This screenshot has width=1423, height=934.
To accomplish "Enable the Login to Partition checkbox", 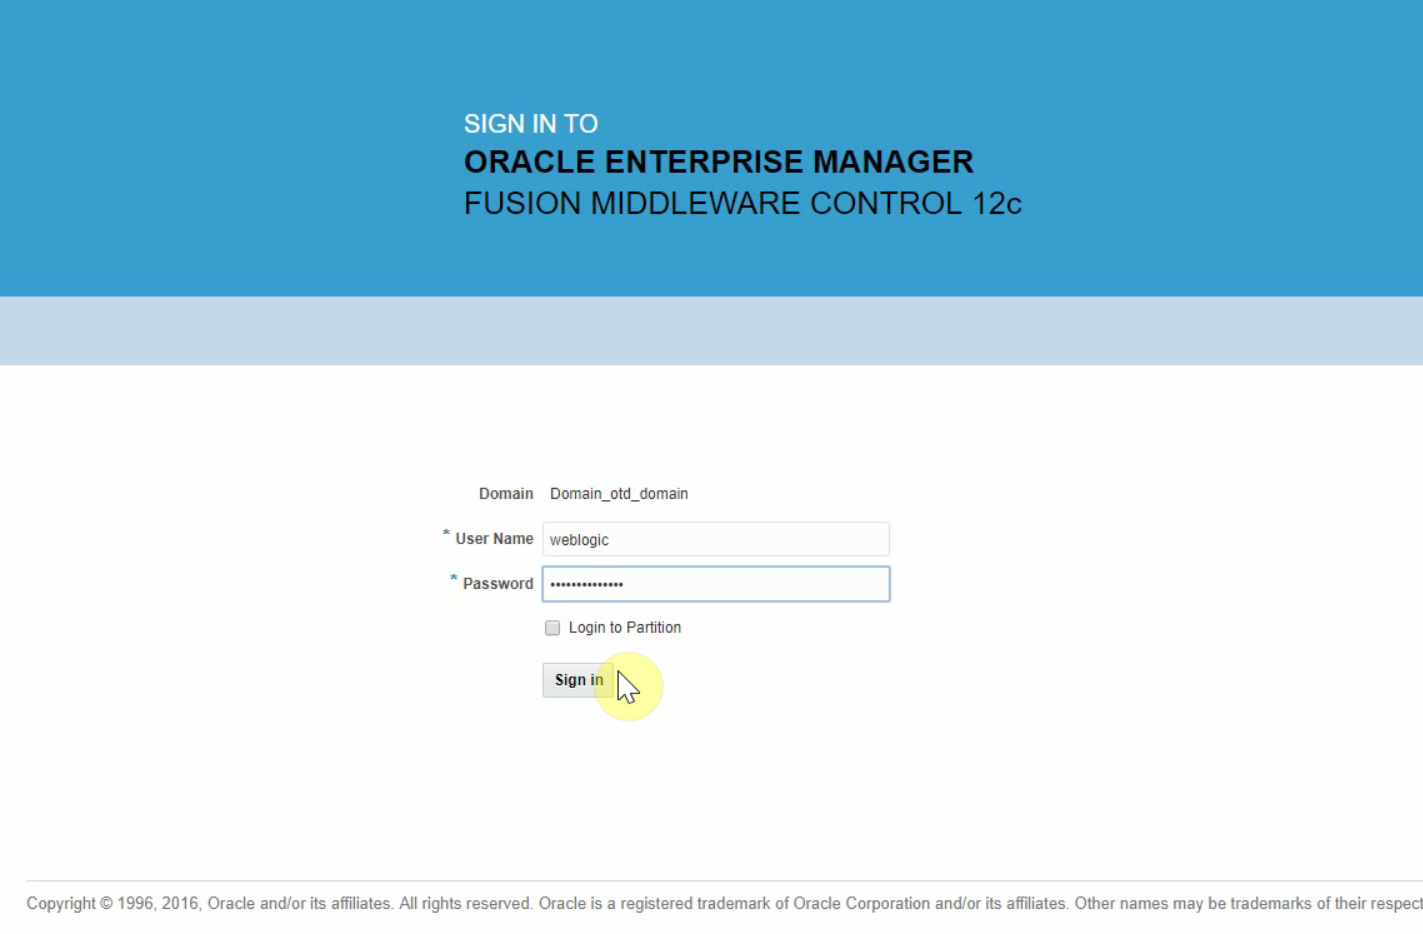I will point(552,628).
